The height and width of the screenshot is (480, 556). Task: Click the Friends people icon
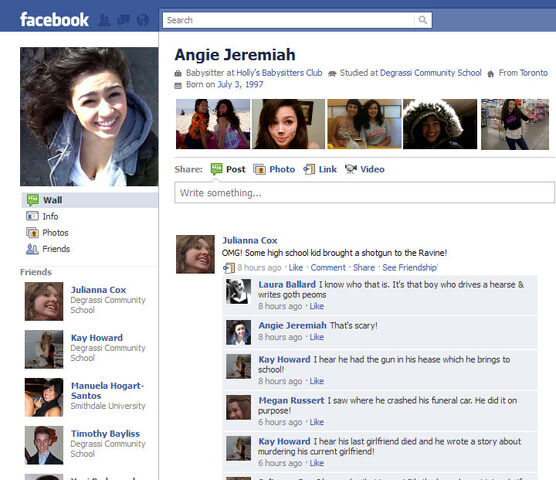click(32, 249)
